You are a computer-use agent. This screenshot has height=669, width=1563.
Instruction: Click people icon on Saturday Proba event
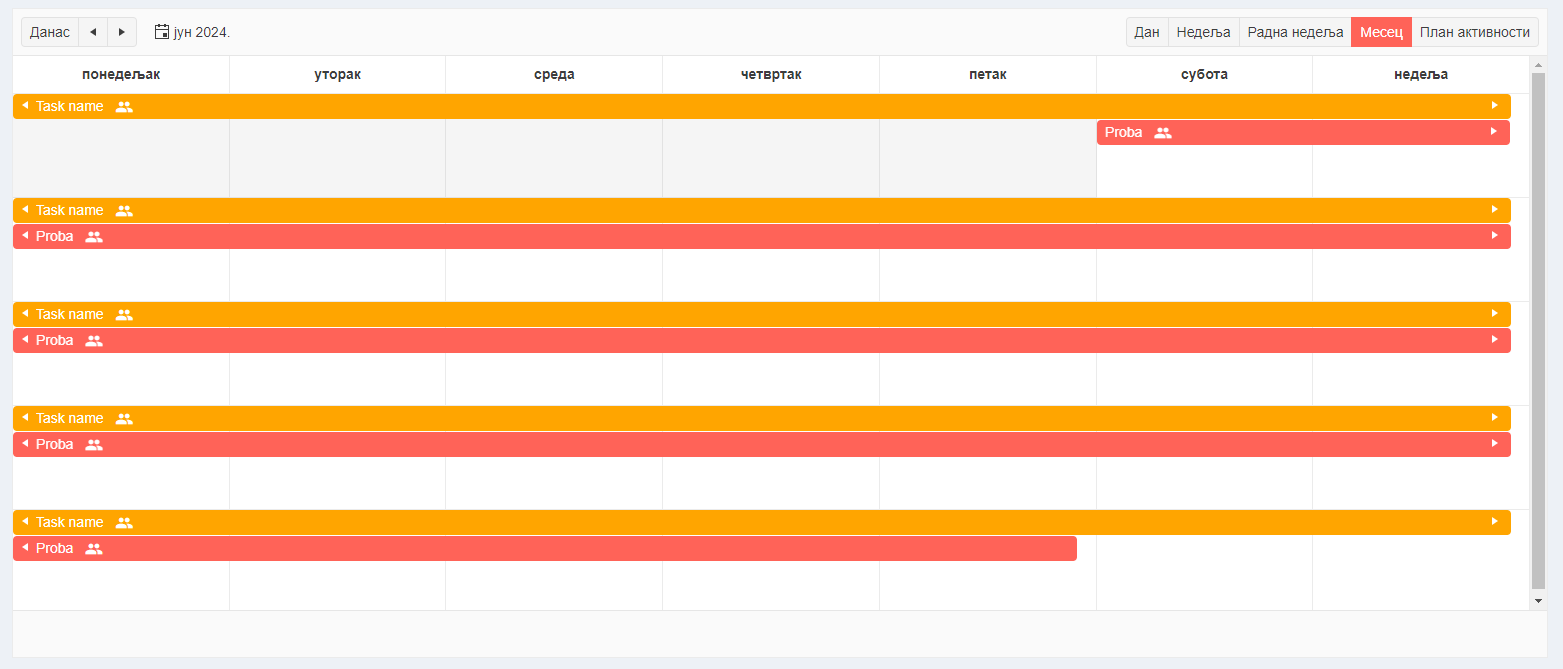(x=1163, y=133)
